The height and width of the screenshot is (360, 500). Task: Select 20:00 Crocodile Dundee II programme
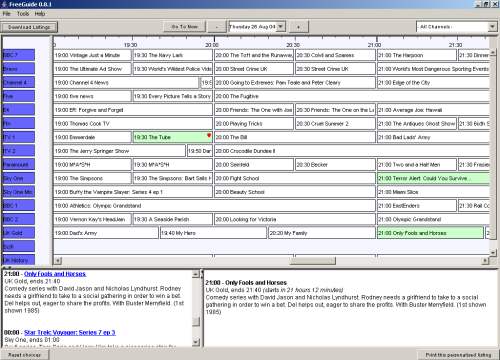coord(352,151)
